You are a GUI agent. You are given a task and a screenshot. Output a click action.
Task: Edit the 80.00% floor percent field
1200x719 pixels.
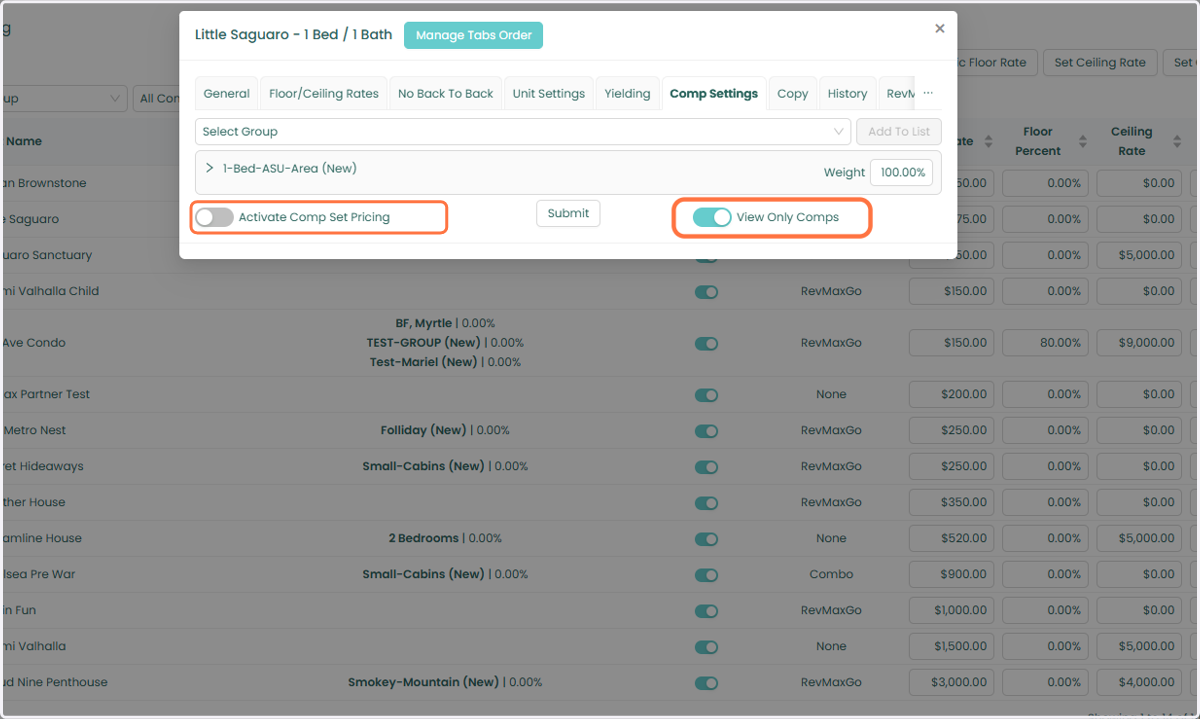(x=1045, y=343)
